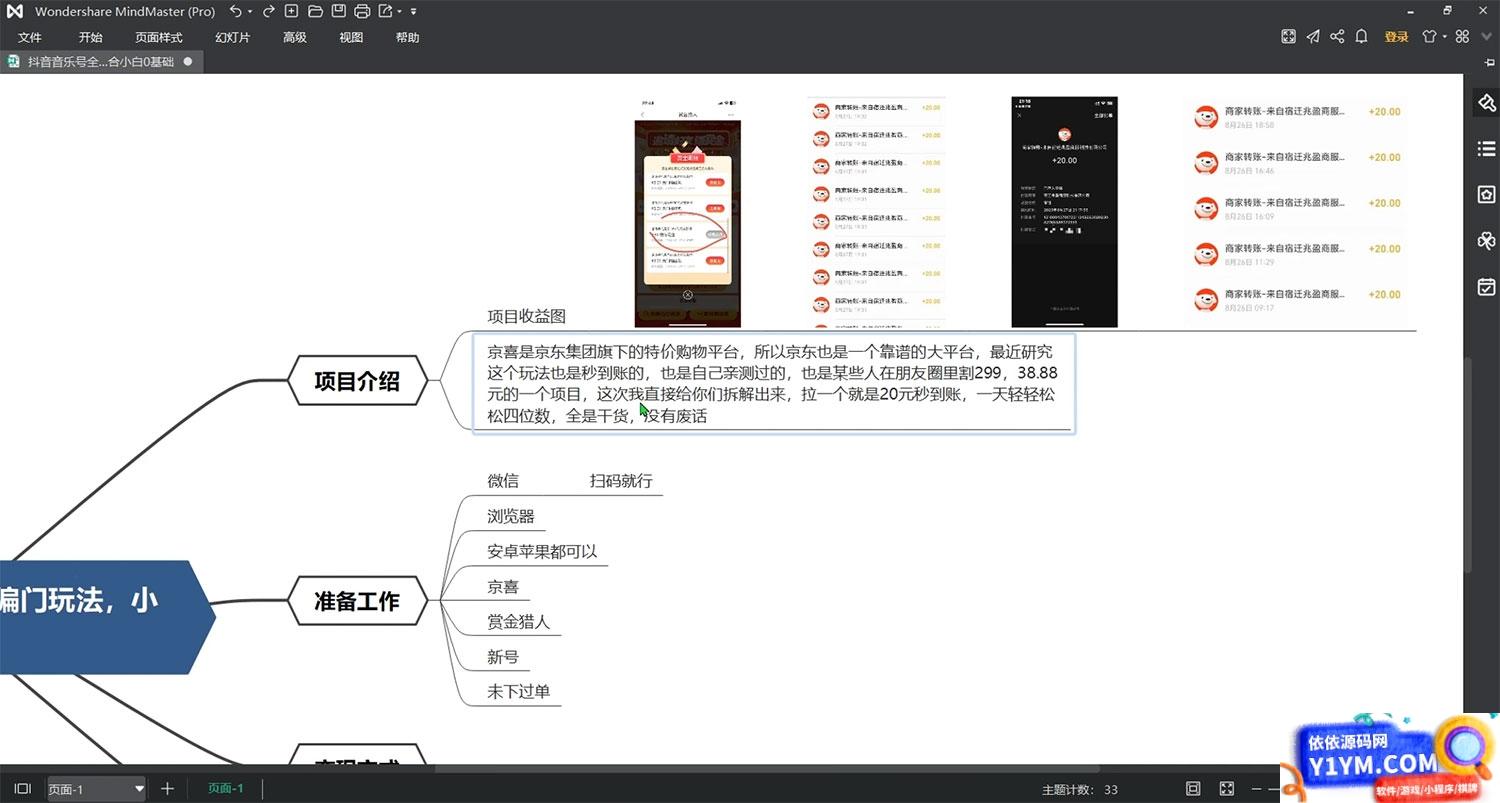The image size is (1500, 803).
Task: Toggle the page panel icon in status bar
Action: click(23, 789)
